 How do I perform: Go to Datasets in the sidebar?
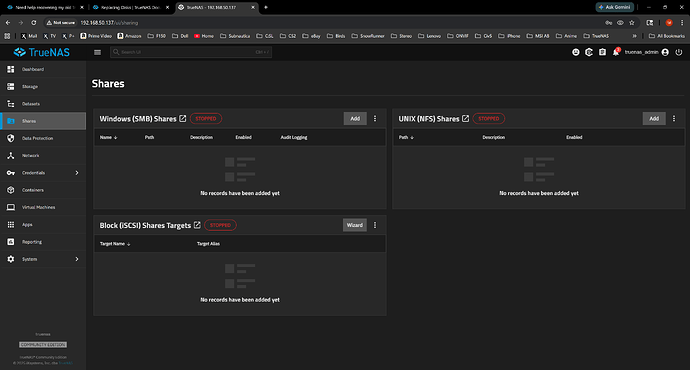(43, 104)
